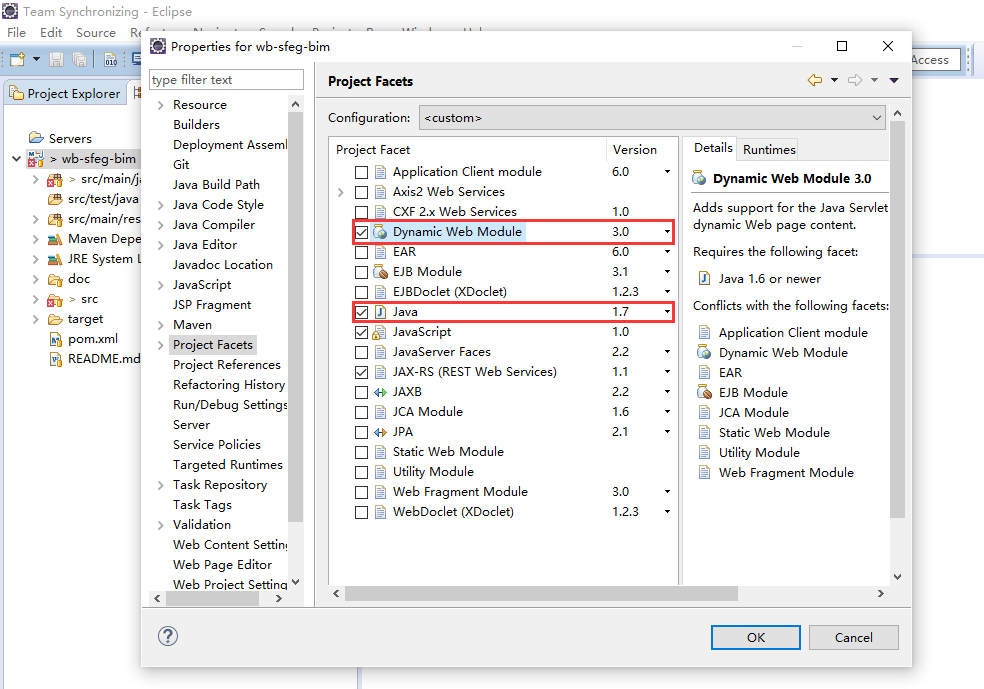Click the facets list horizontal scrollbar

500,594
